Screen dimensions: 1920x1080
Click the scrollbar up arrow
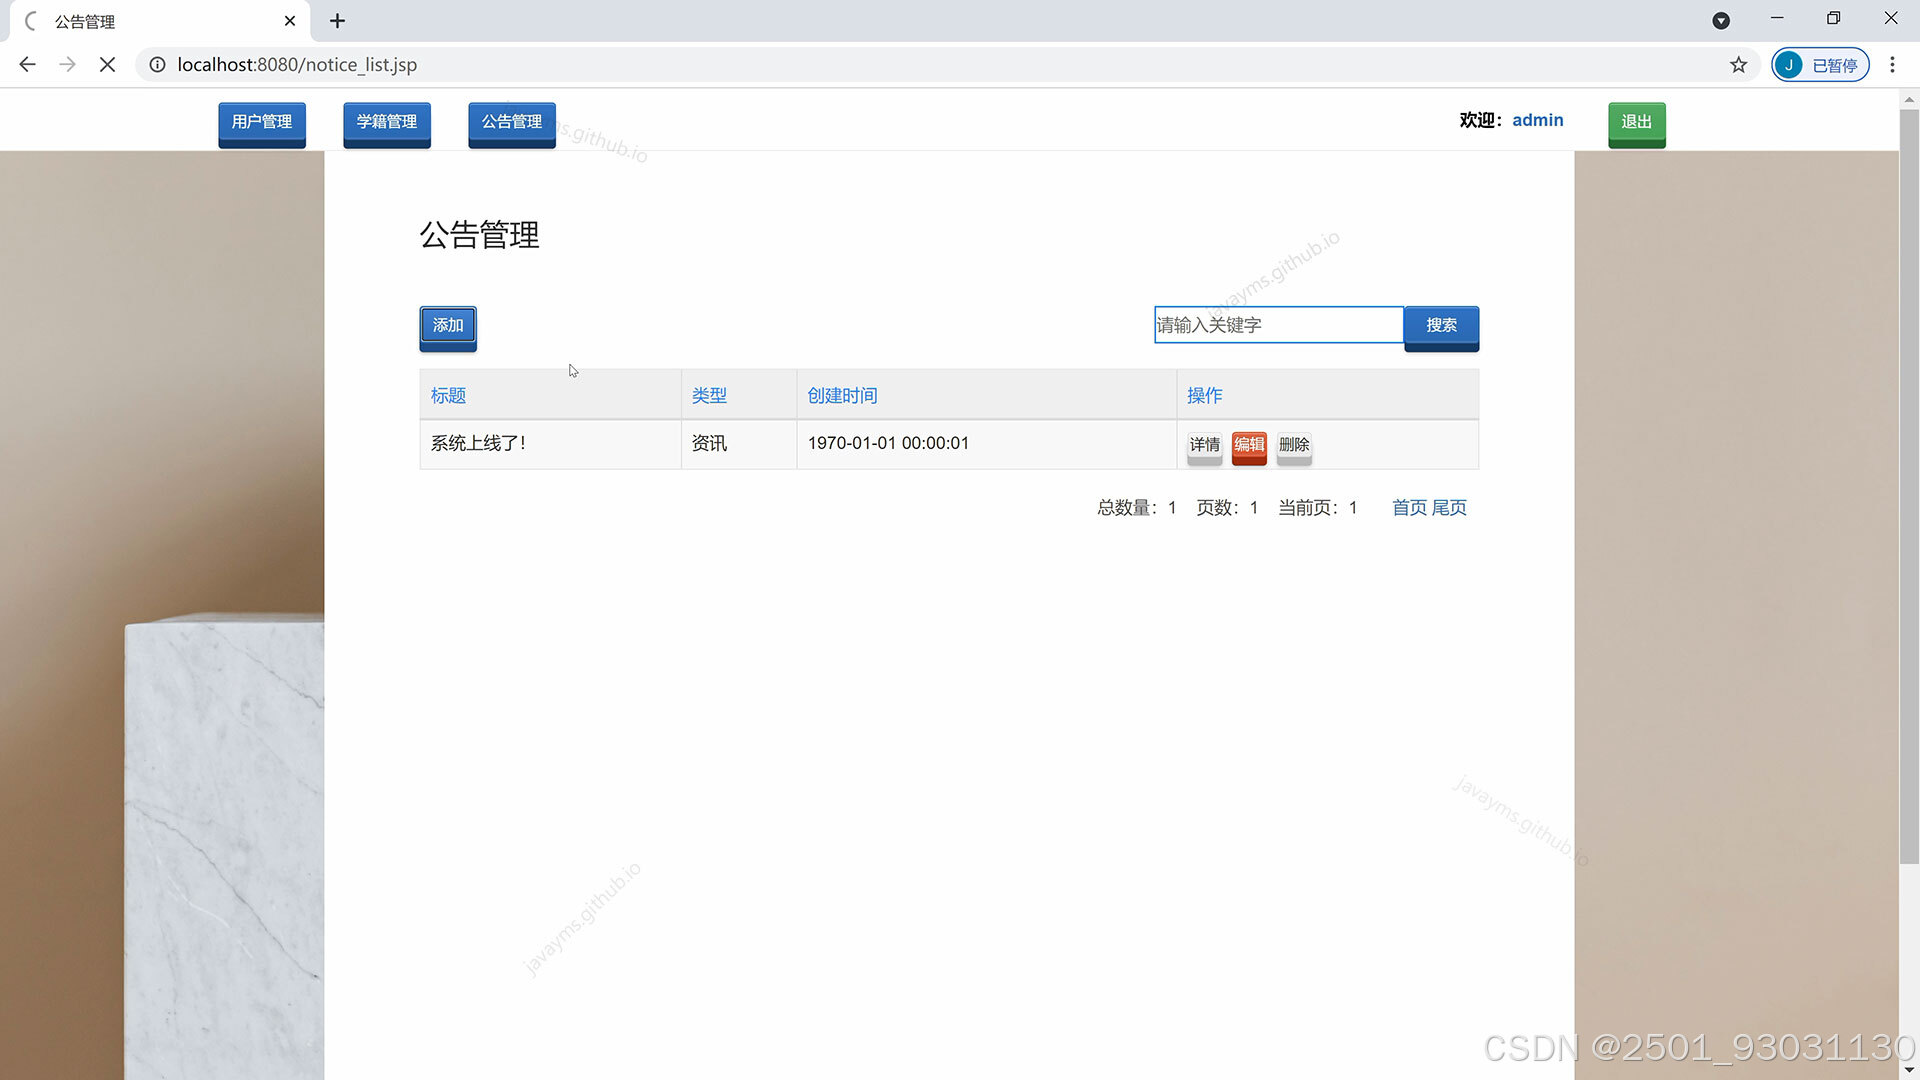[x=1909, y=99]
